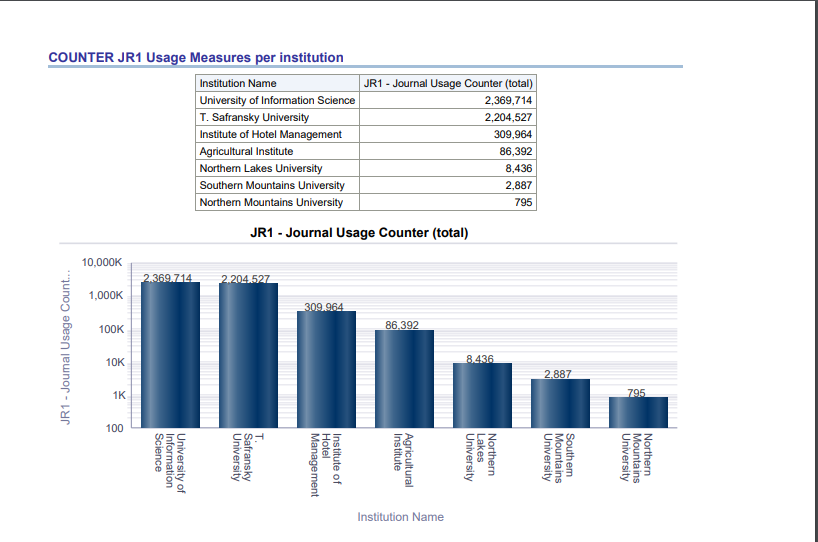Click the chart title above the bars

click(359, 233)
